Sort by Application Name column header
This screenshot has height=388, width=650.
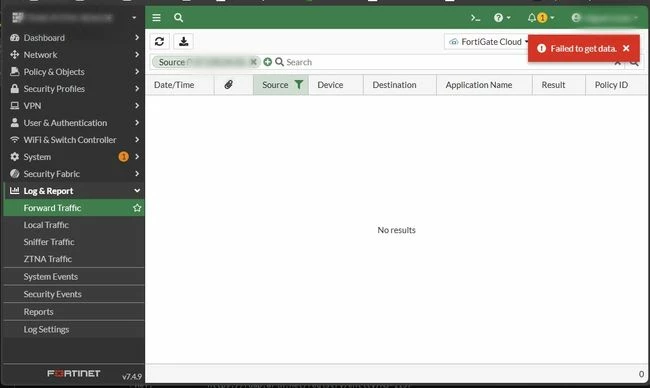click(x=484, y=85)
